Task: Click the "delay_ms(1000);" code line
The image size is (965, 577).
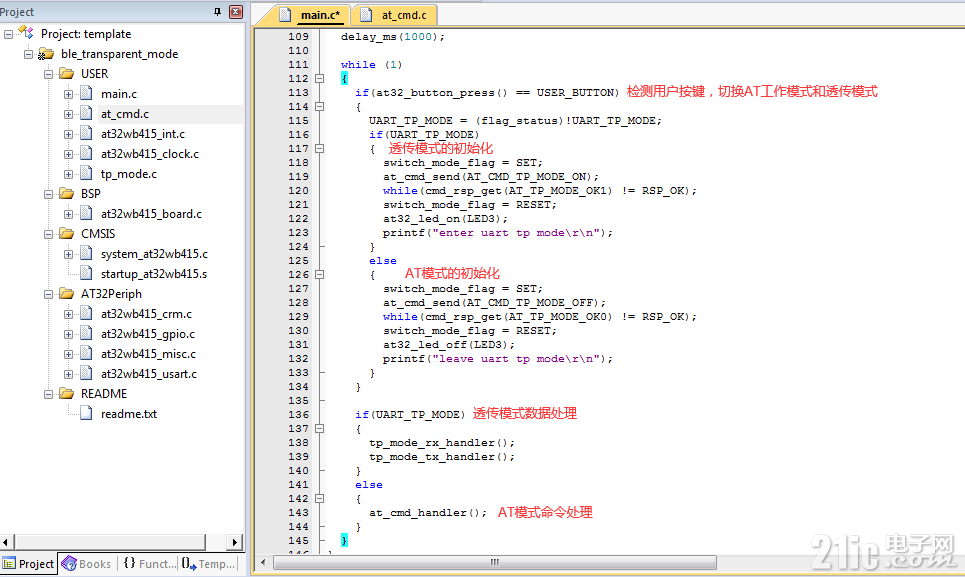Action: click(x=393, y=37)
